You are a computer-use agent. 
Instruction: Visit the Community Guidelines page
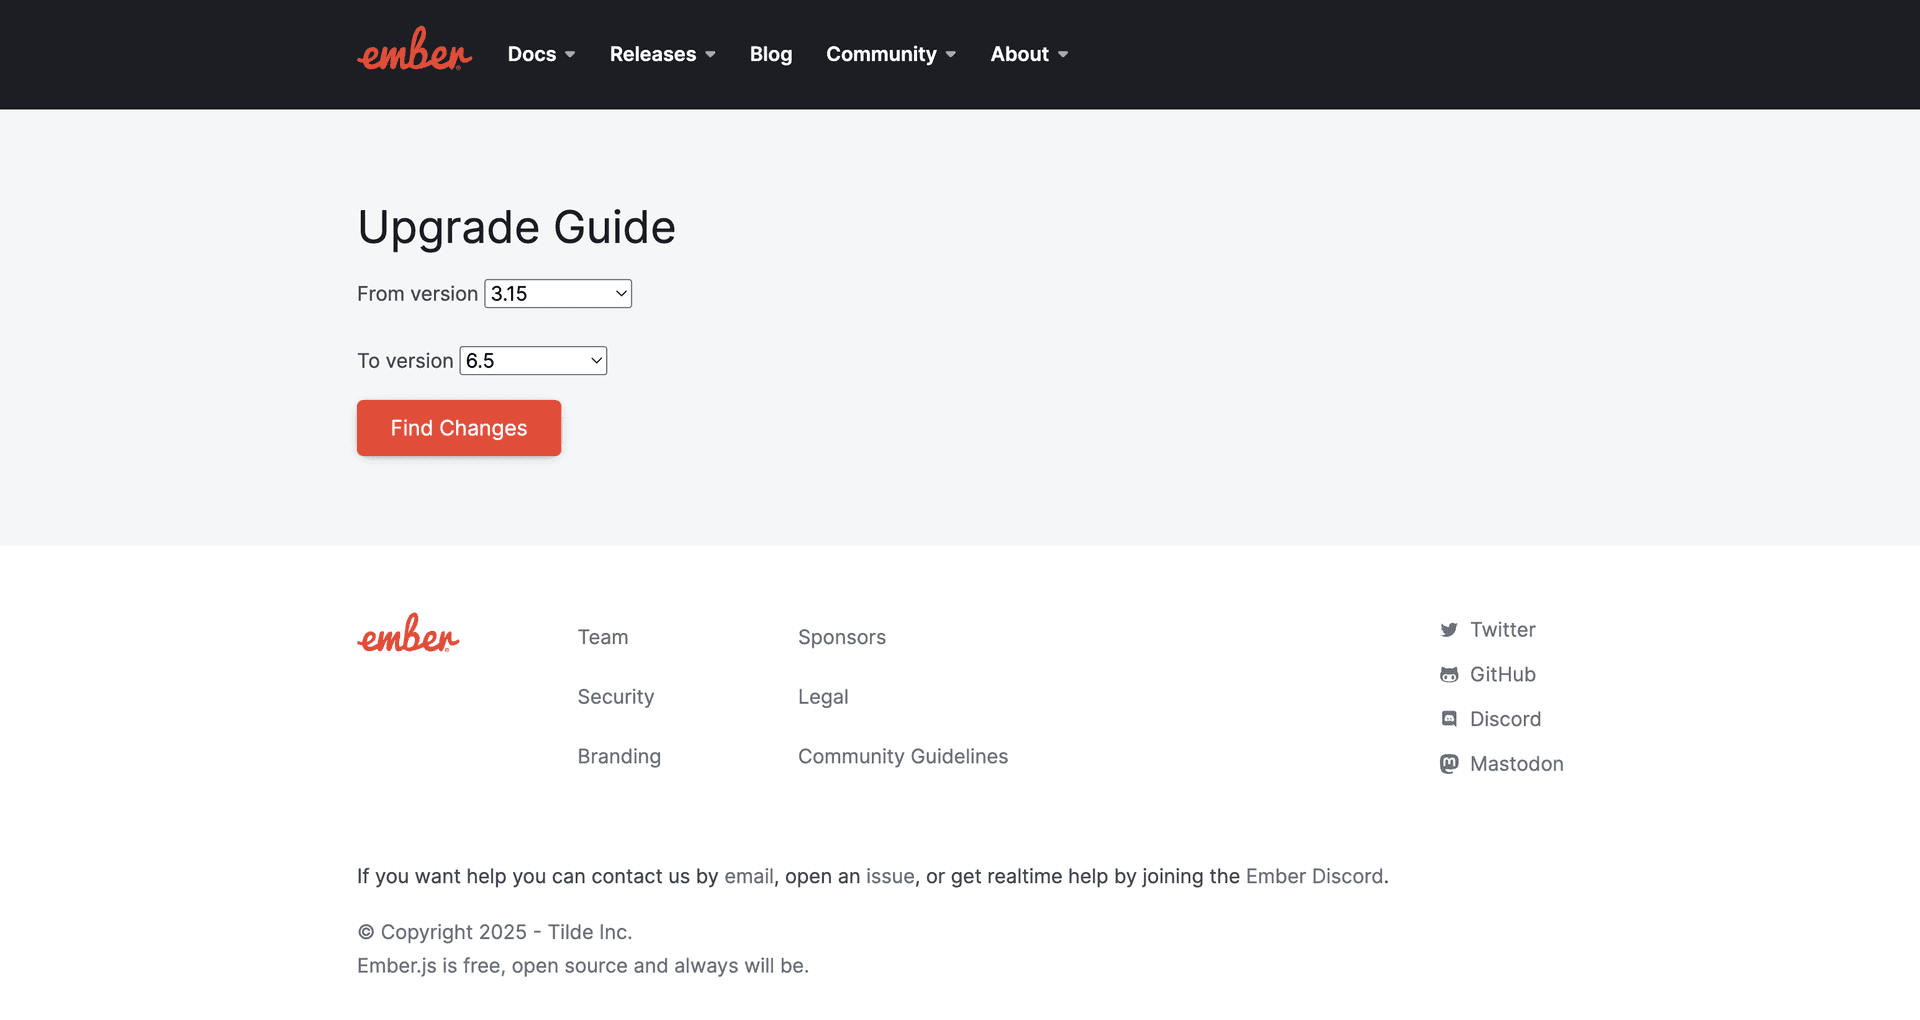pos(902,756)
